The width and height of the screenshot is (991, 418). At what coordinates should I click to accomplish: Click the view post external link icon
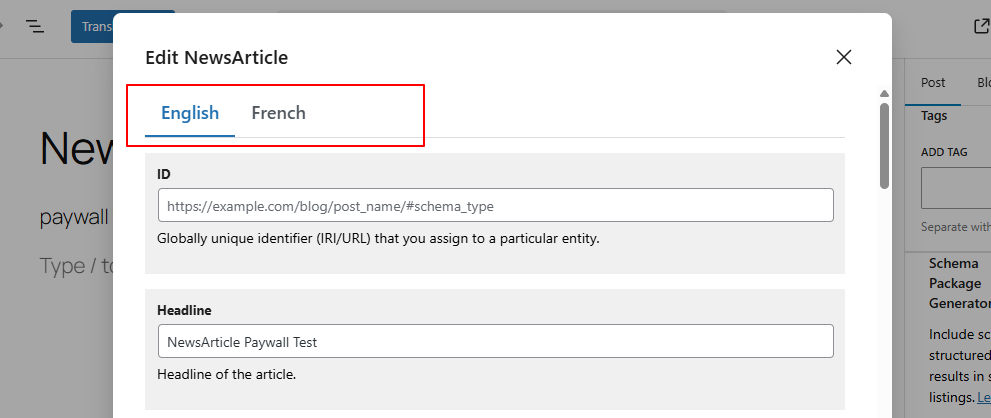(981, 27)
